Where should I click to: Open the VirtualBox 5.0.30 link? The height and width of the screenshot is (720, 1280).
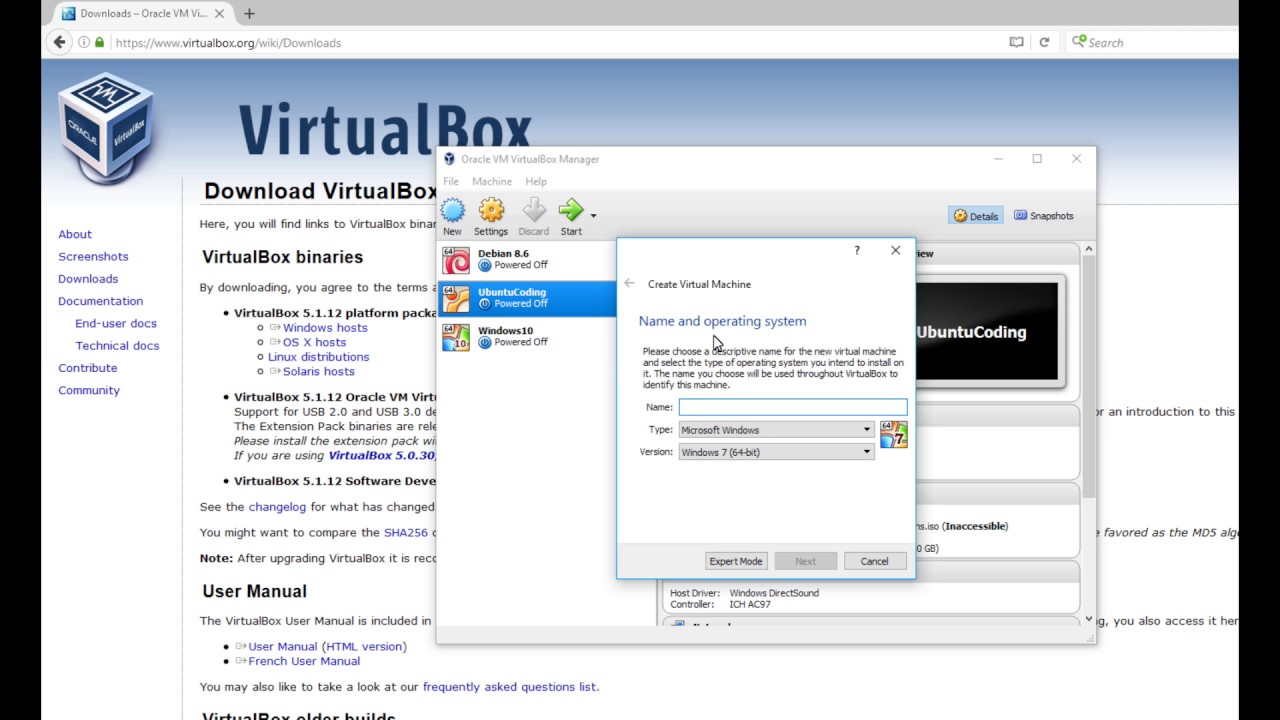[382, 456]
